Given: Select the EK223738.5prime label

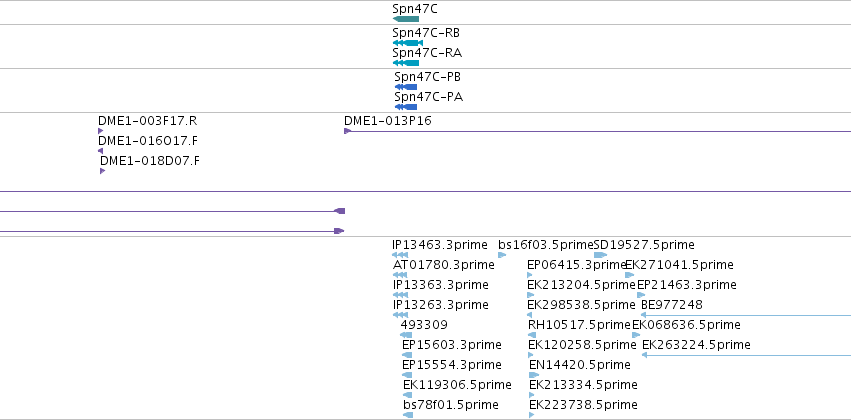Looking at the screenshot, I should [x=583, y=405].
